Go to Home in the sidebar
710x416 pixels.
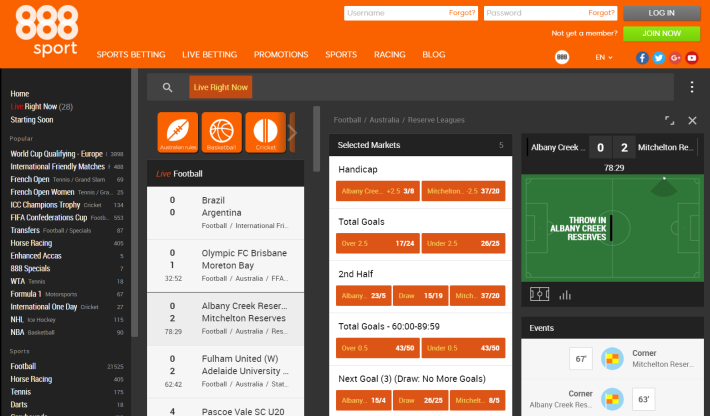pyautogui.click(x=20, y=94)
